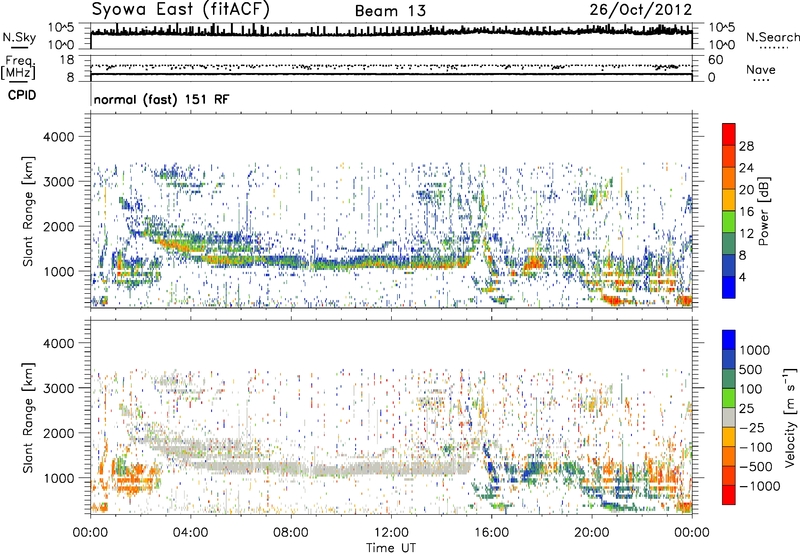The image size is (800, 554).
Task: Click the '28' power colorbar tick label
Action: (746, 146)
